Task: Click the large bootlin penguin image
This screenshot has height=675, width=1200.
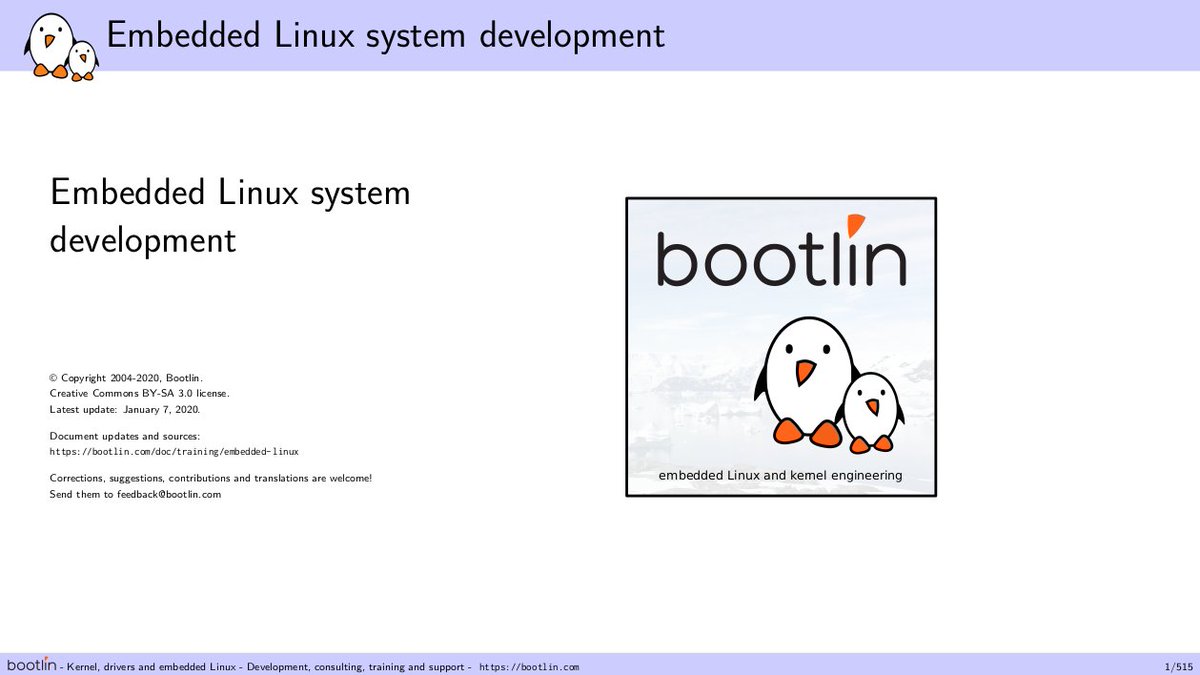Action: [x=781, y=347]
